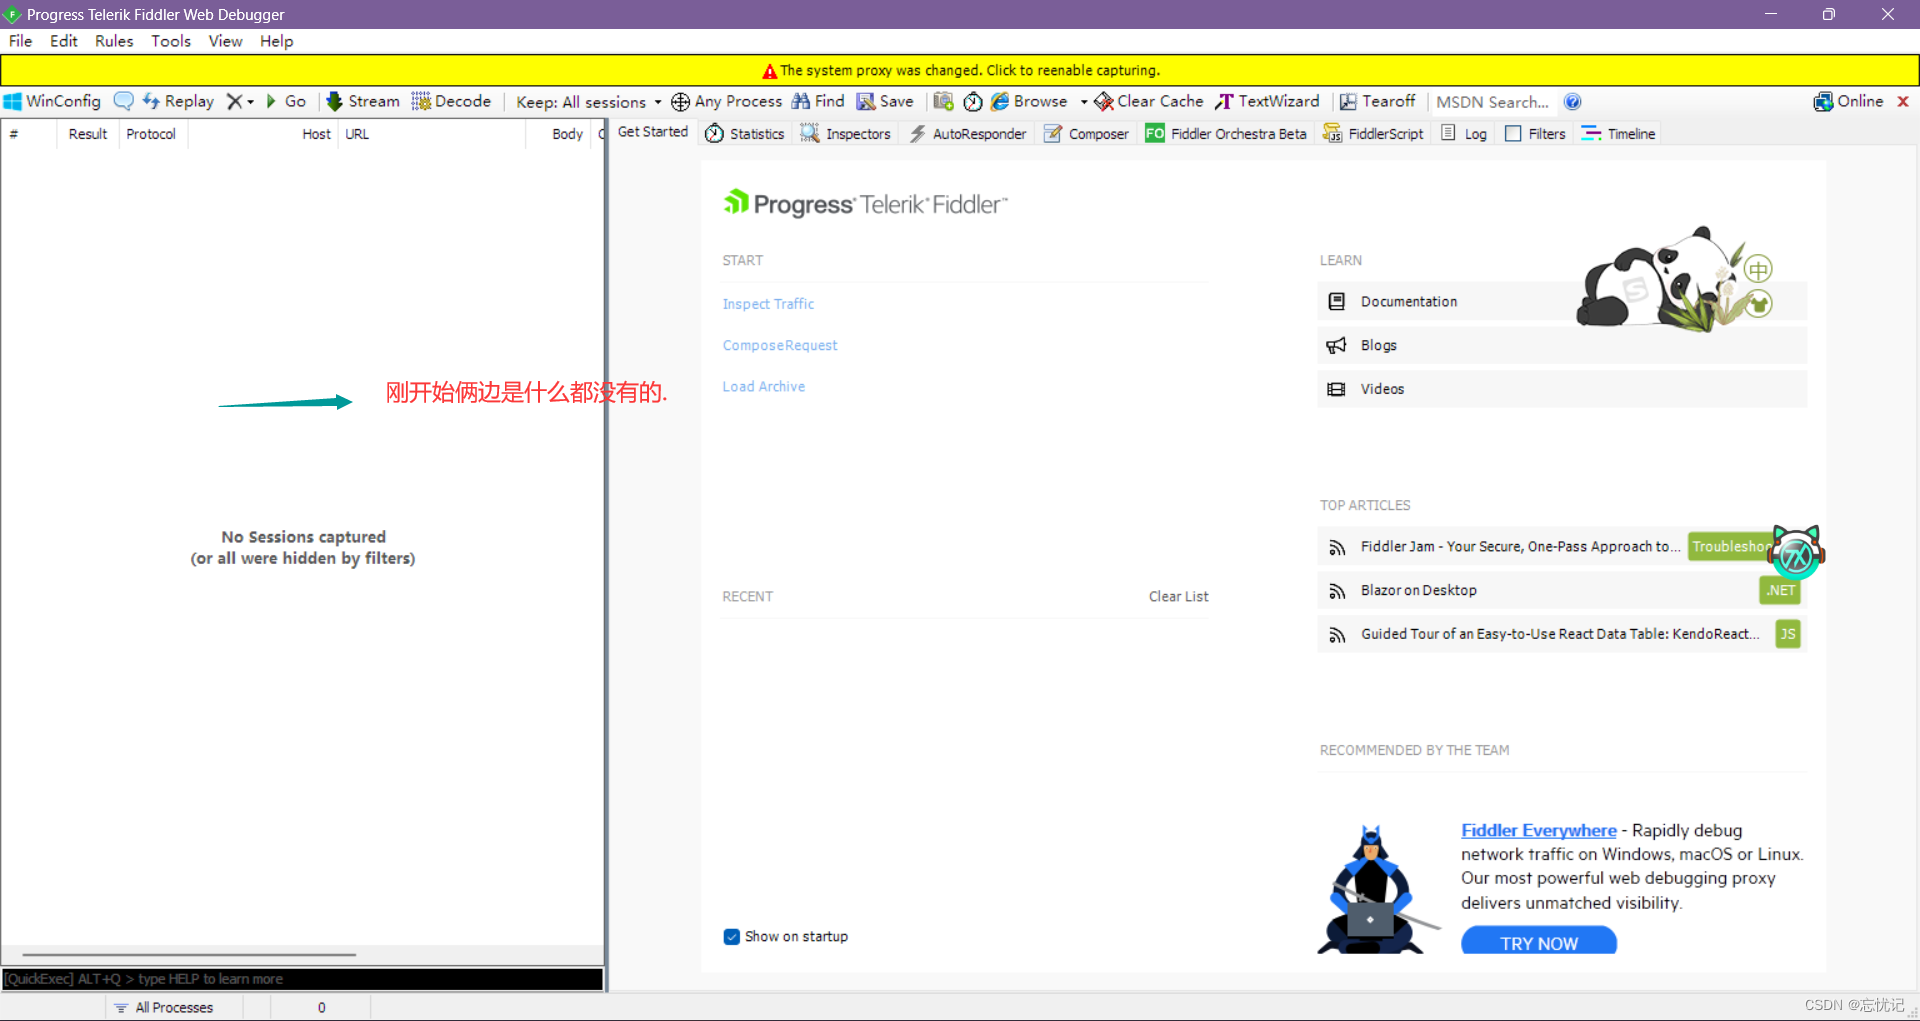1920x1021 pixels.
Task: Open Blogs in Learn section
Action: click(1562, 345)
